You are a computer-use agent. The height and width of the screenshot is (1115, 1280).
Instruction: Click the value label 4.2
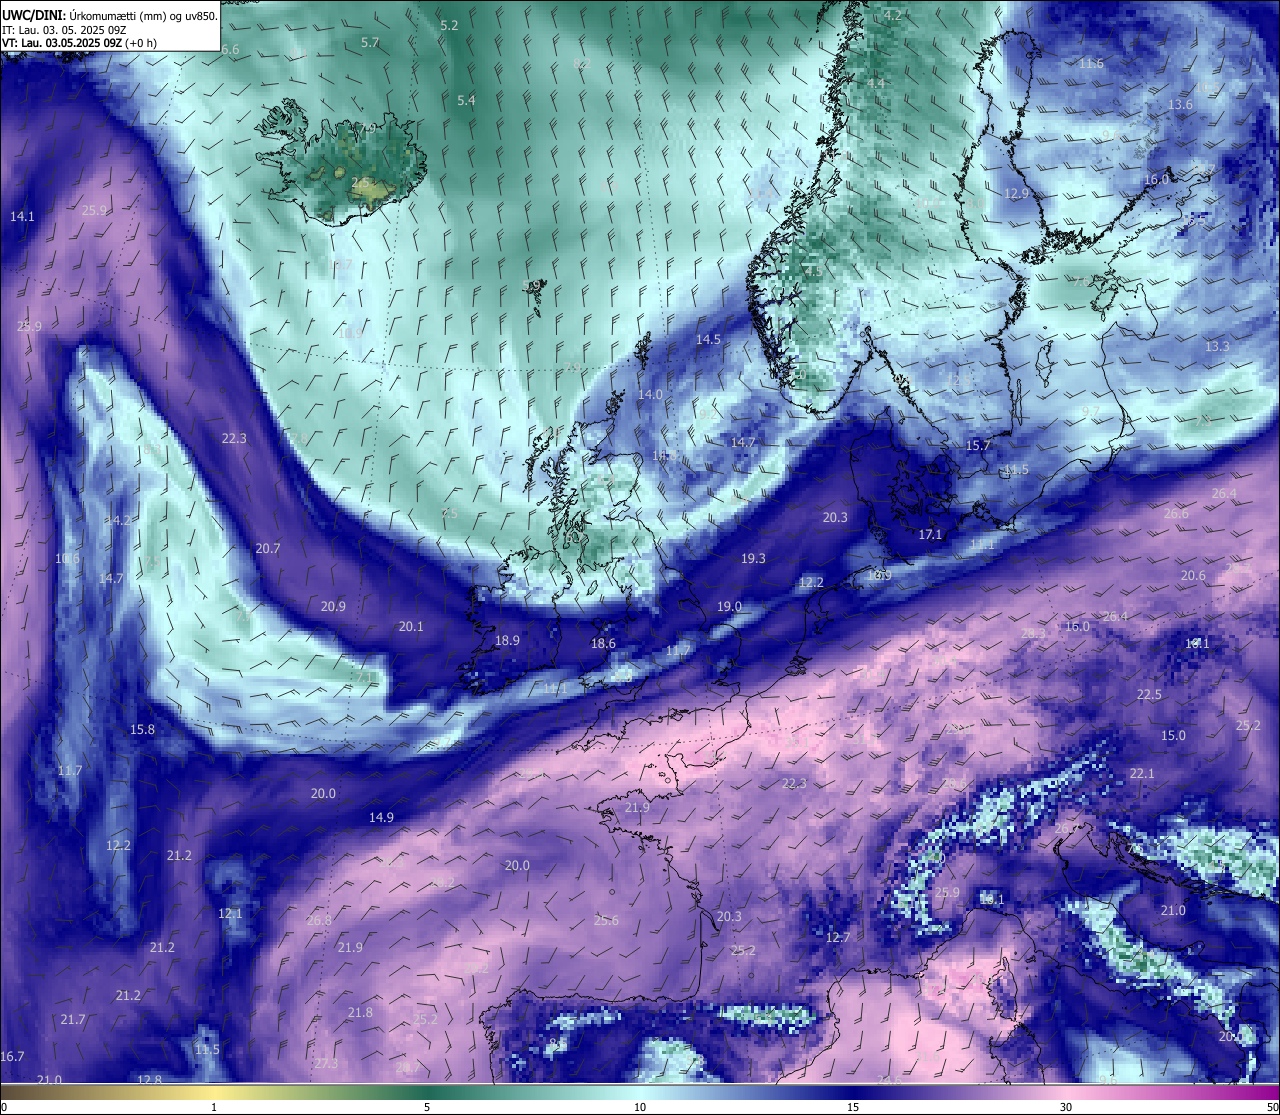coord(893,15)
